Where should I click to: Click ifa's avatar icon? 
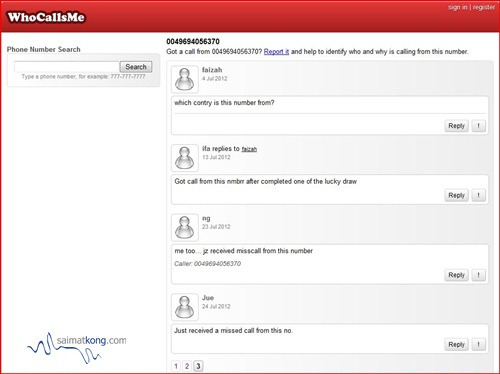[185, 158]
